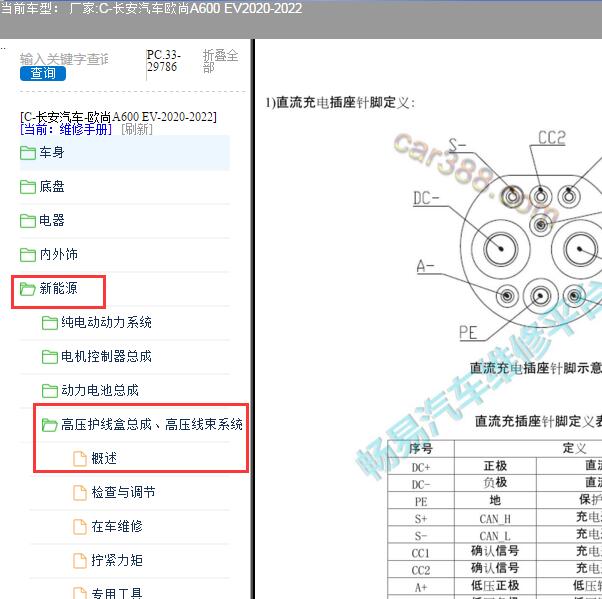Open the 检查与调节 page
This screenshot has width=602, height=599.
[123, 492]
